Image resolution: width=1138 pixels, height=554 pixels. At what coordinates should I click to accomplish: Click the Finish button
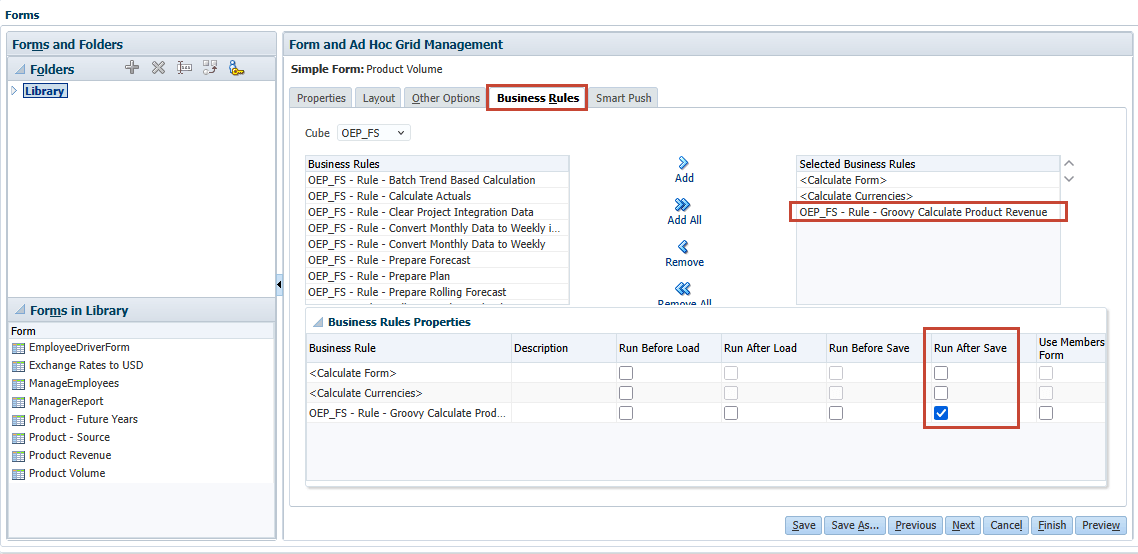tap(1052, 525)
